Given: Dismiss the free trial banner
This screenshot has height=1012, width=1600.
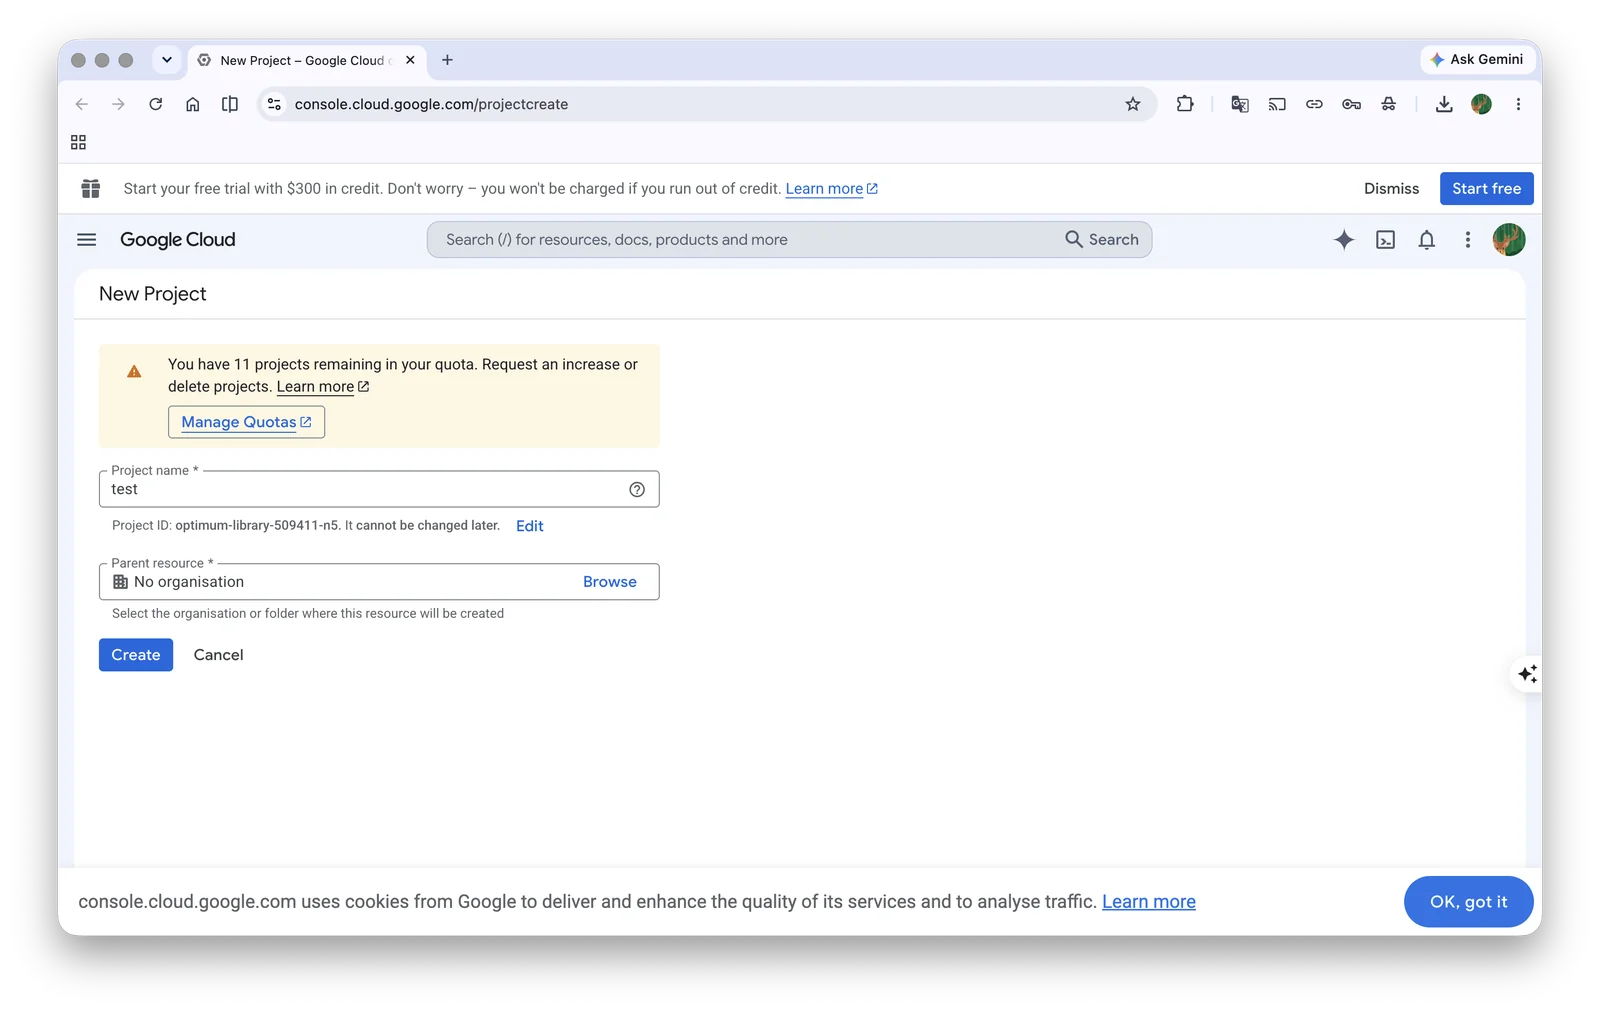Looking at the screenshot, I should tap(1391, 188).
